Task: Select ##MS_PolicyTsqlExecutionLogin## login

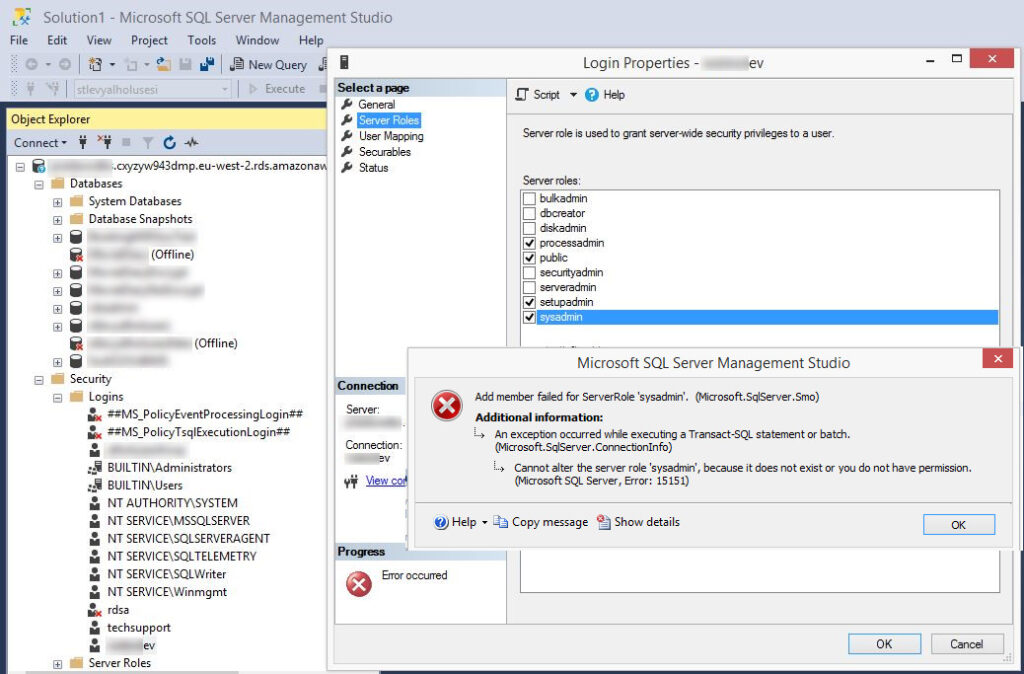Action: coord(199,432)
